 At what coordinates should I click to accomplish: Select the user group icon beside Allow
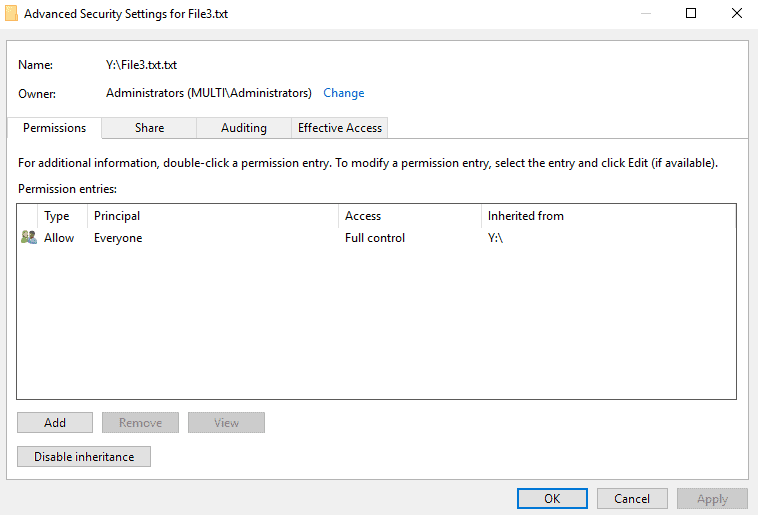[29, 238]
